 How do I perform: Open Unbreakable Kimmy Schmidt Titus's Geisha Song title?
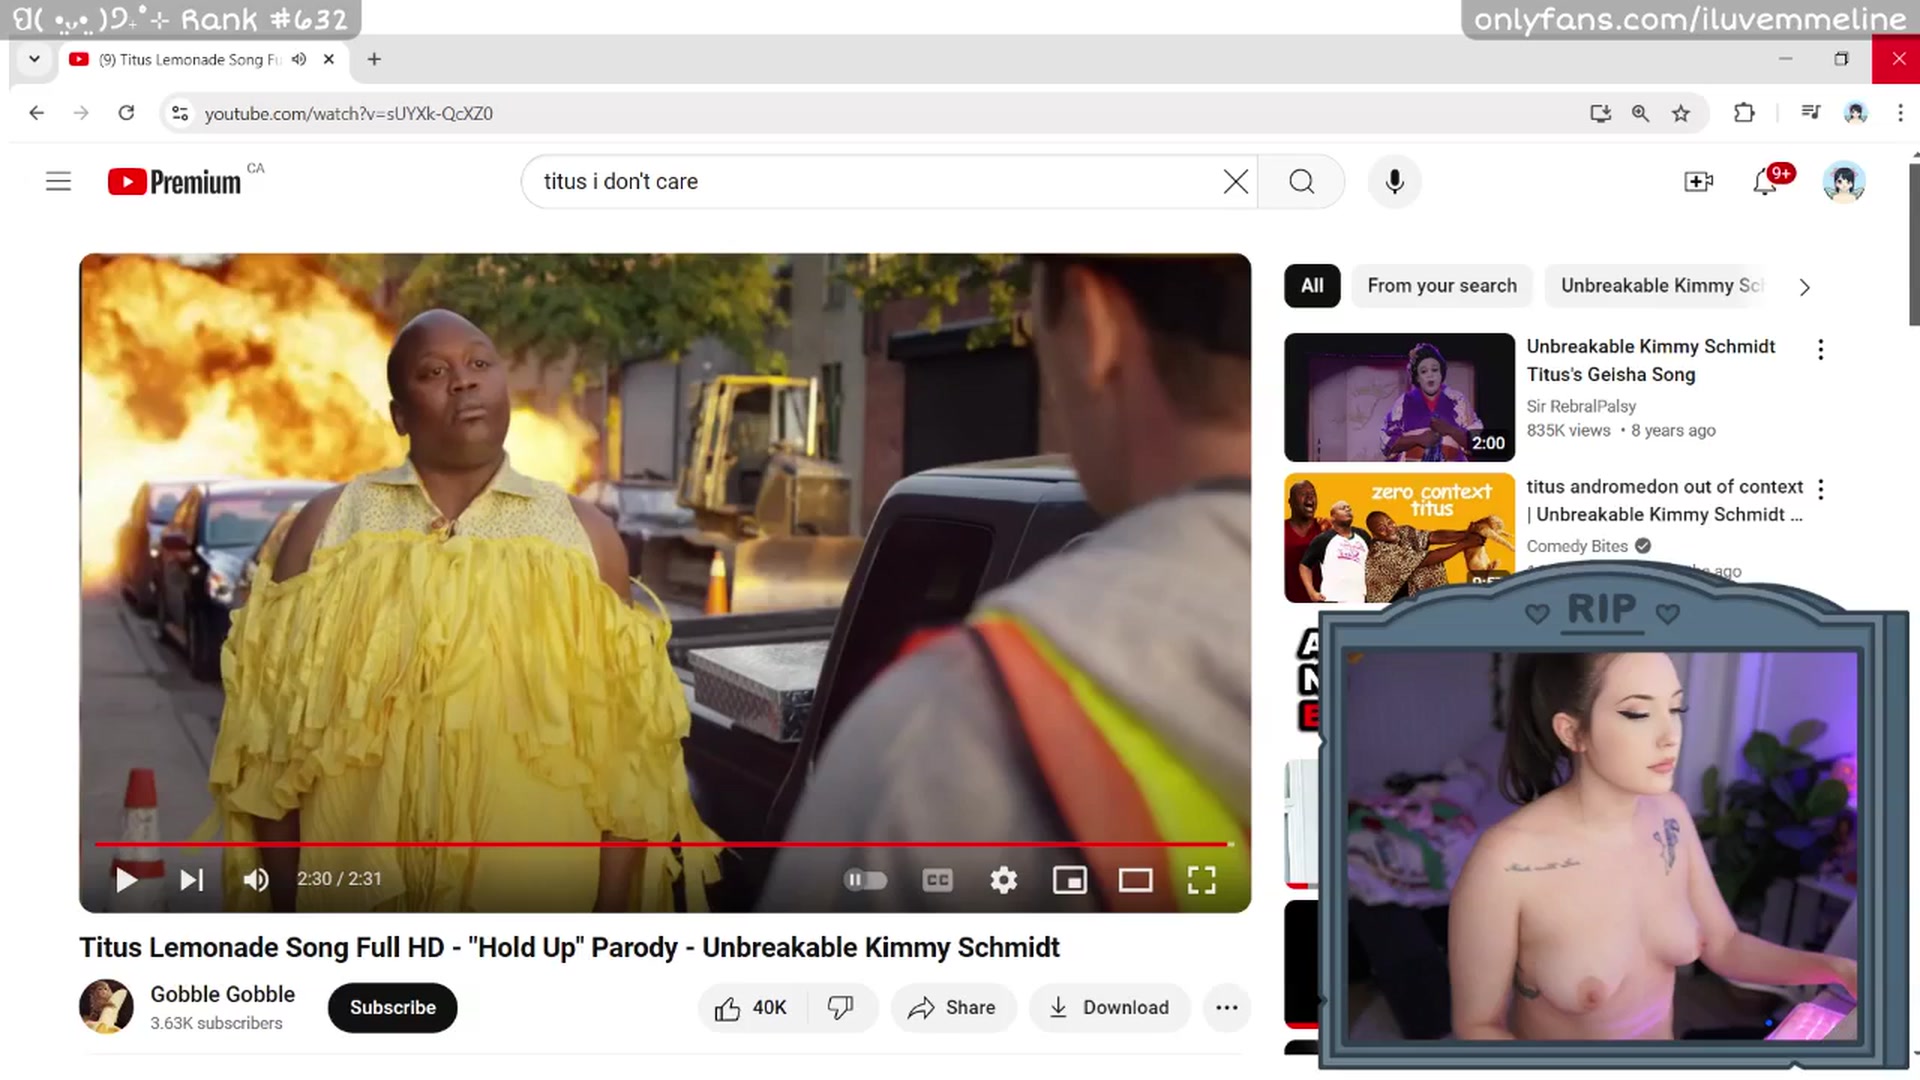pos(1651,360)
